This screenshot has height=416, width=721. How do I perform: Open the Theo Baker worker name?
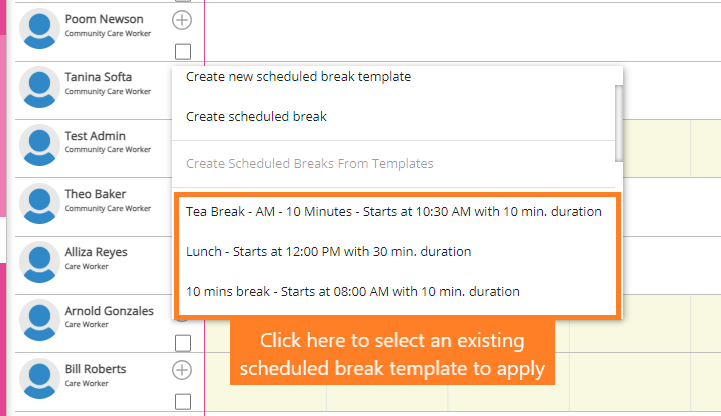coord(95,194)
